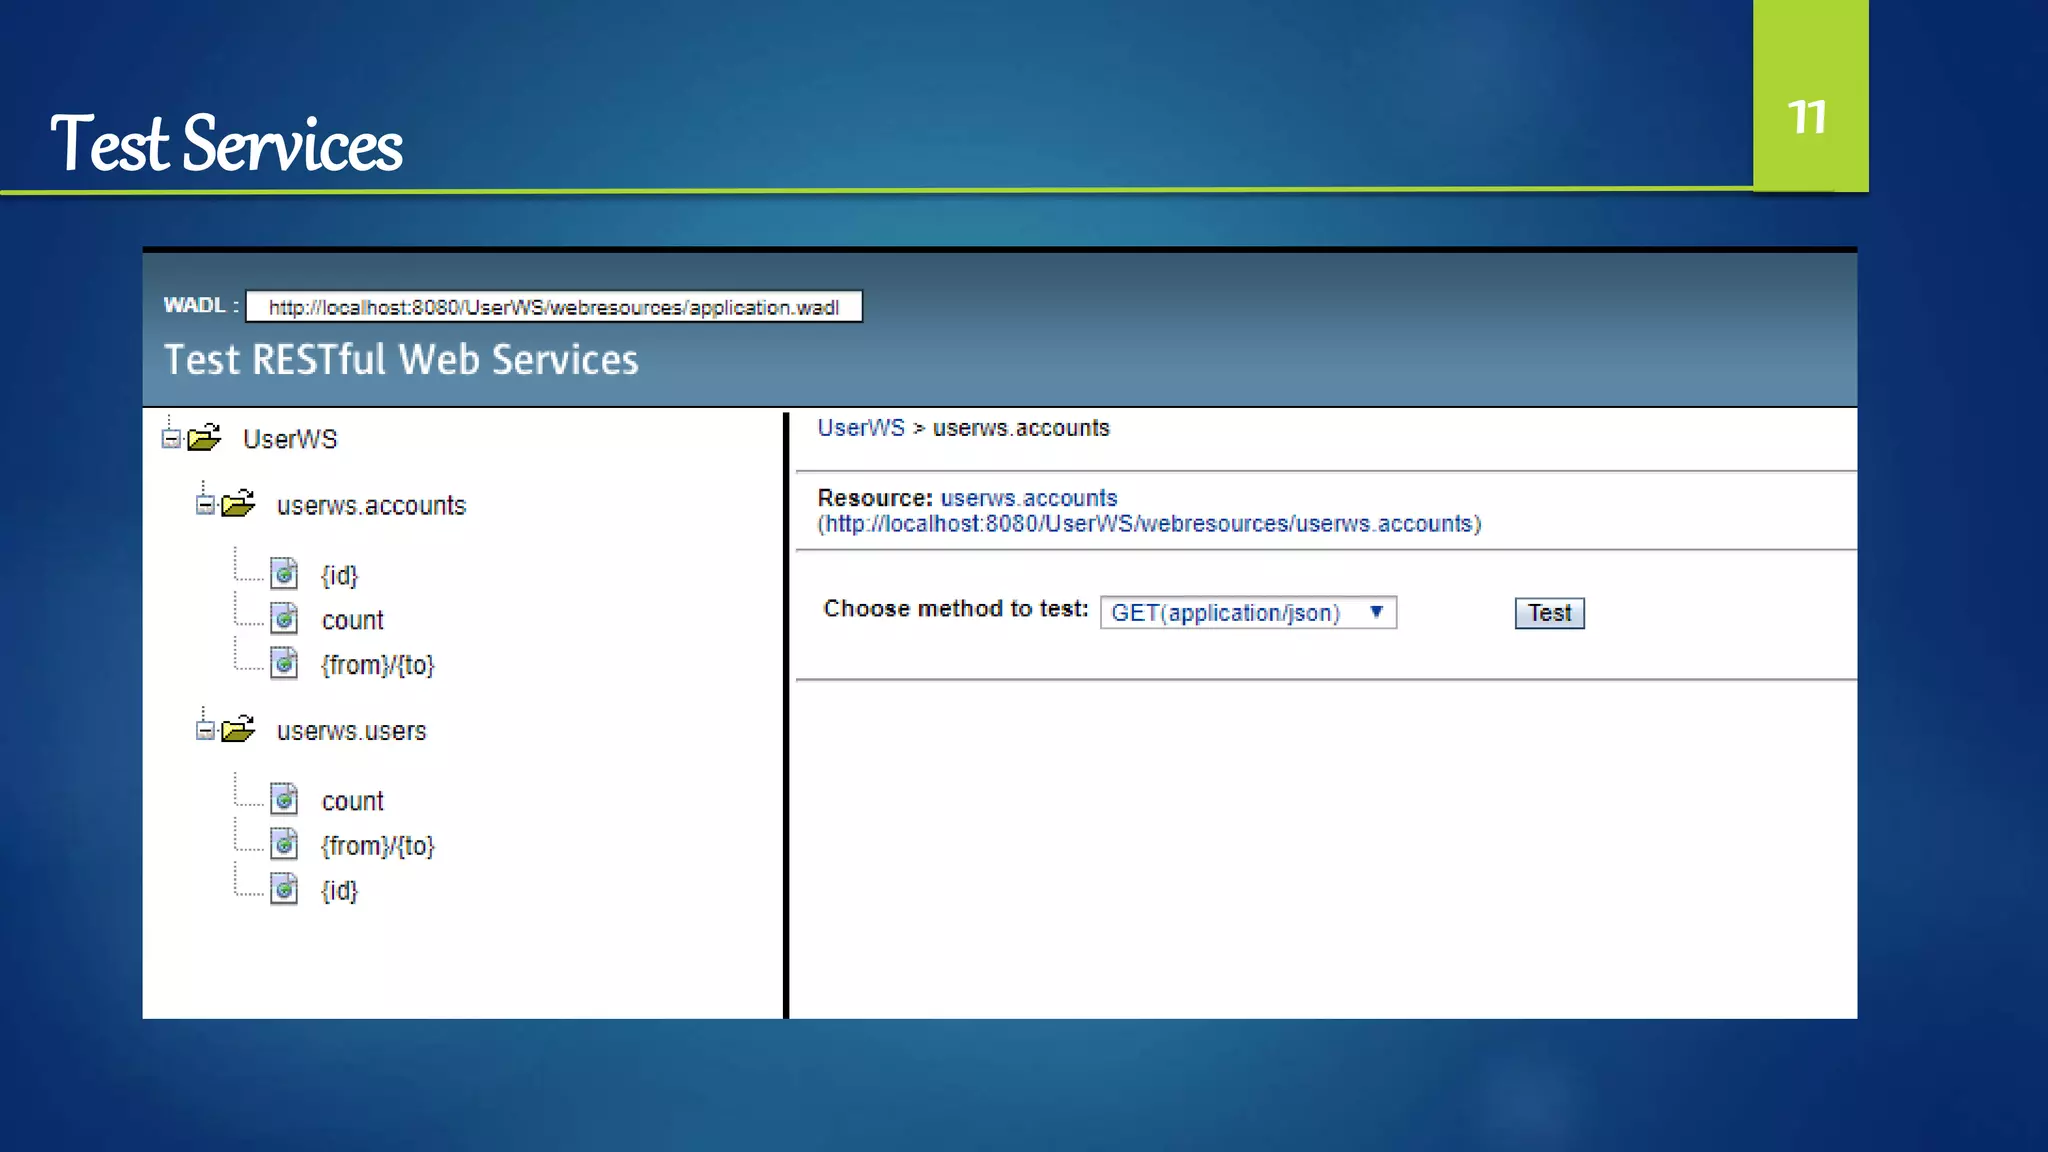Click the {from}/{to} resource icon under userws.accounts
Viewport: 2048px width, 1152px height.
(285, 663)
